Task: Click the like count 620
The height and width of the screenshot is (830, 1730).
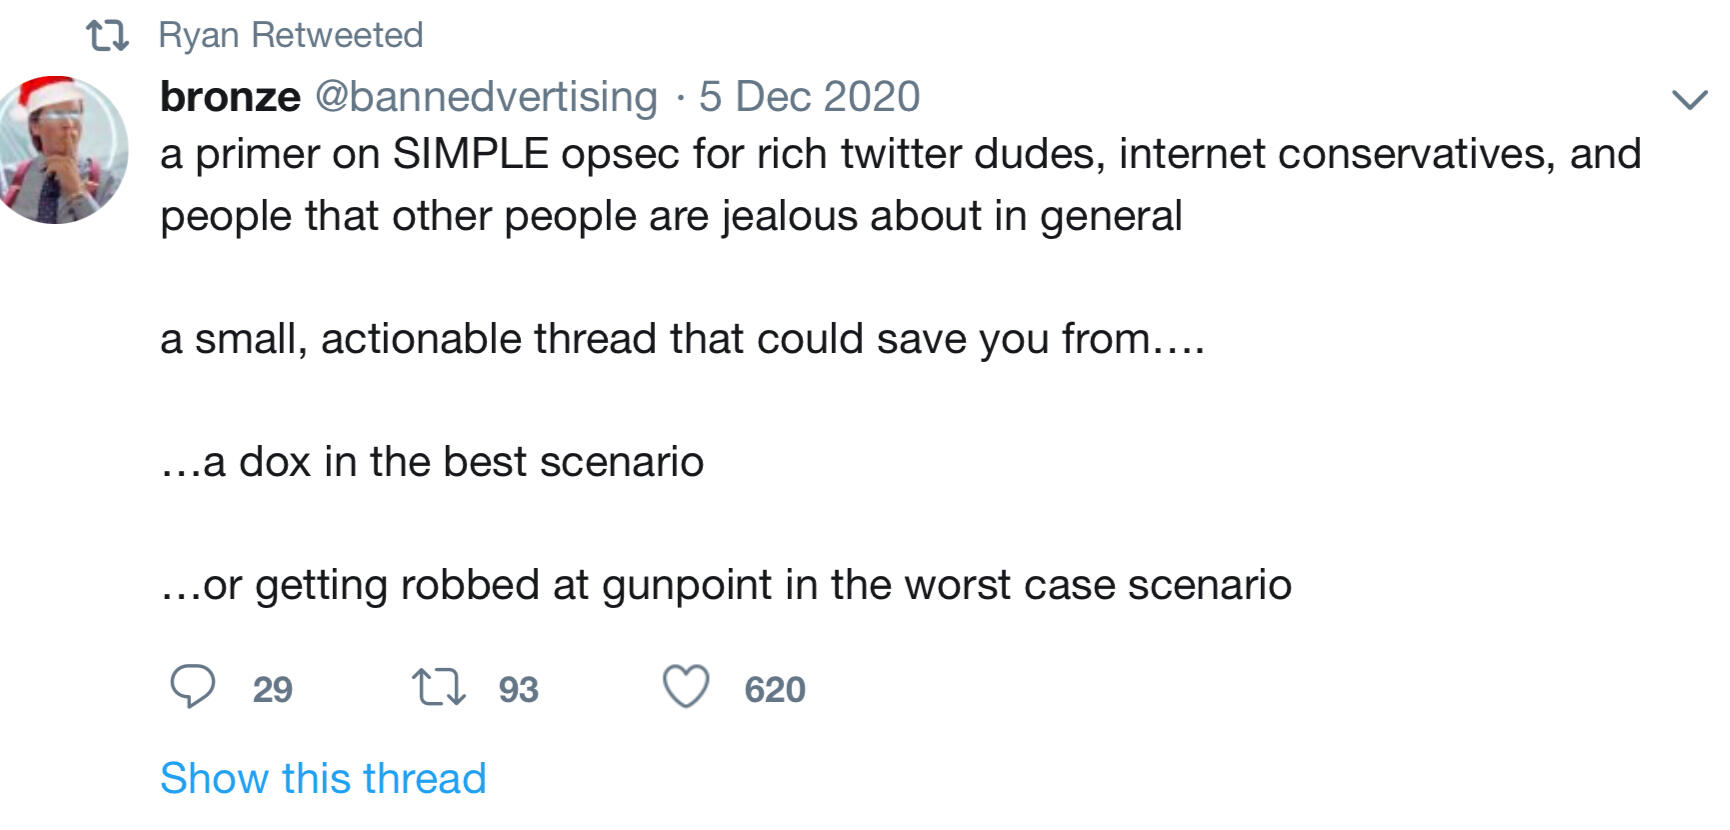Action: click(x=774, y=690)
